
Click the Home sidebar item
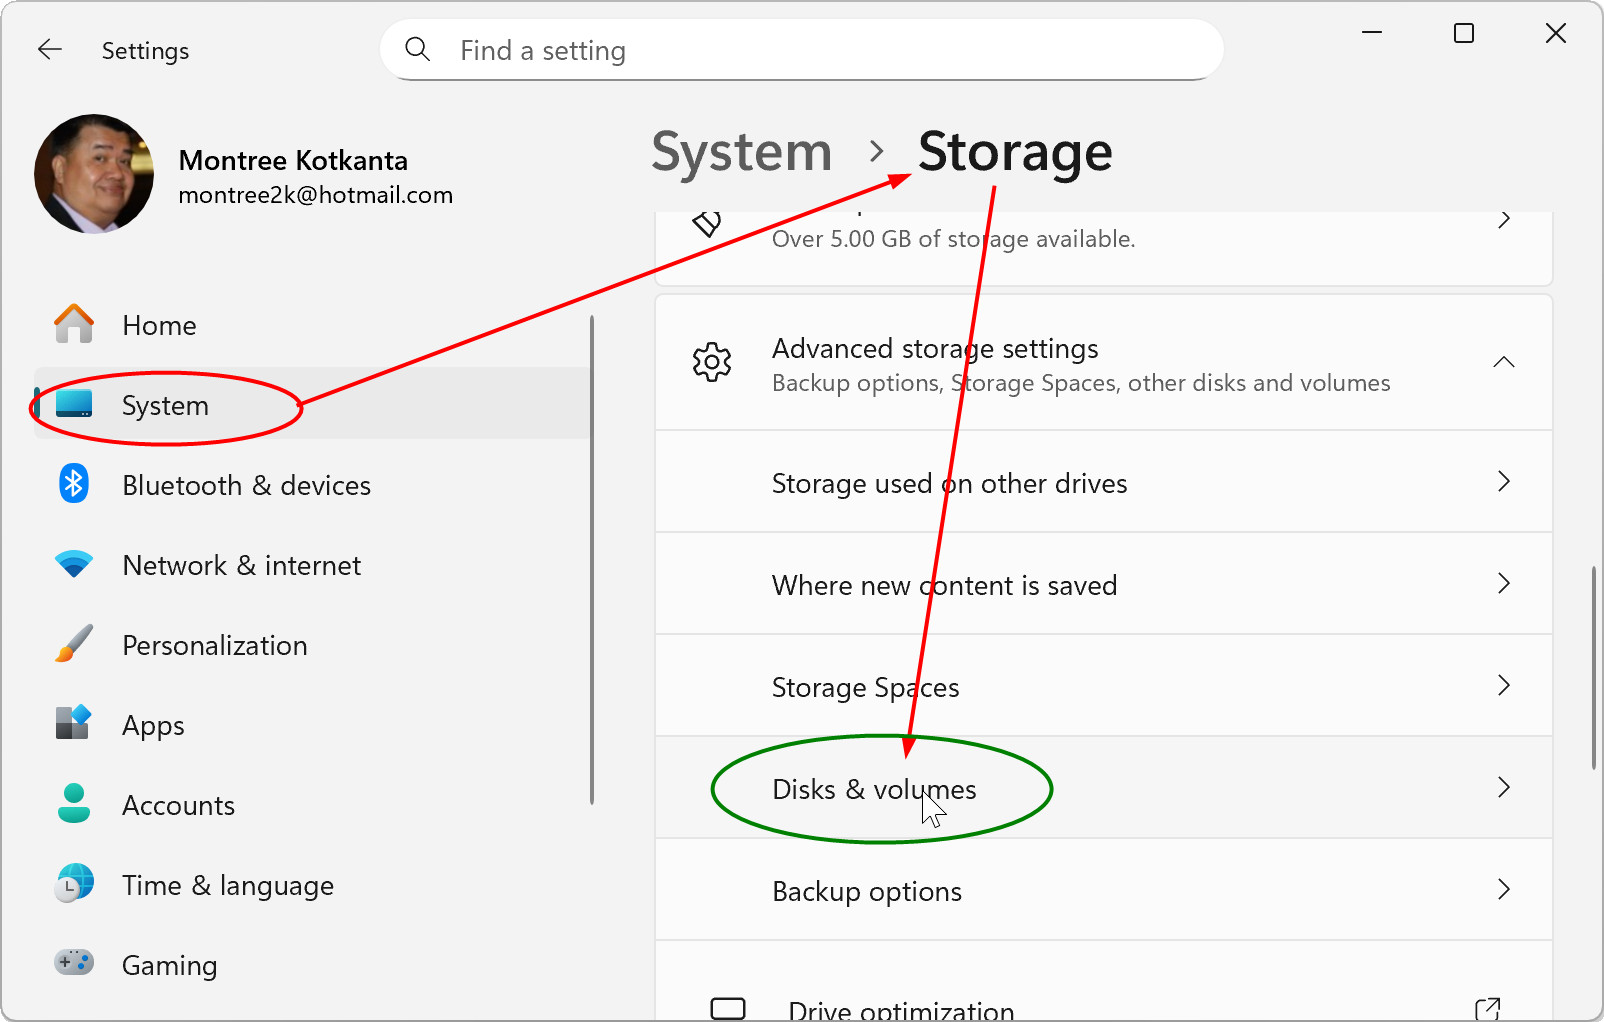[x=159, y=324]
